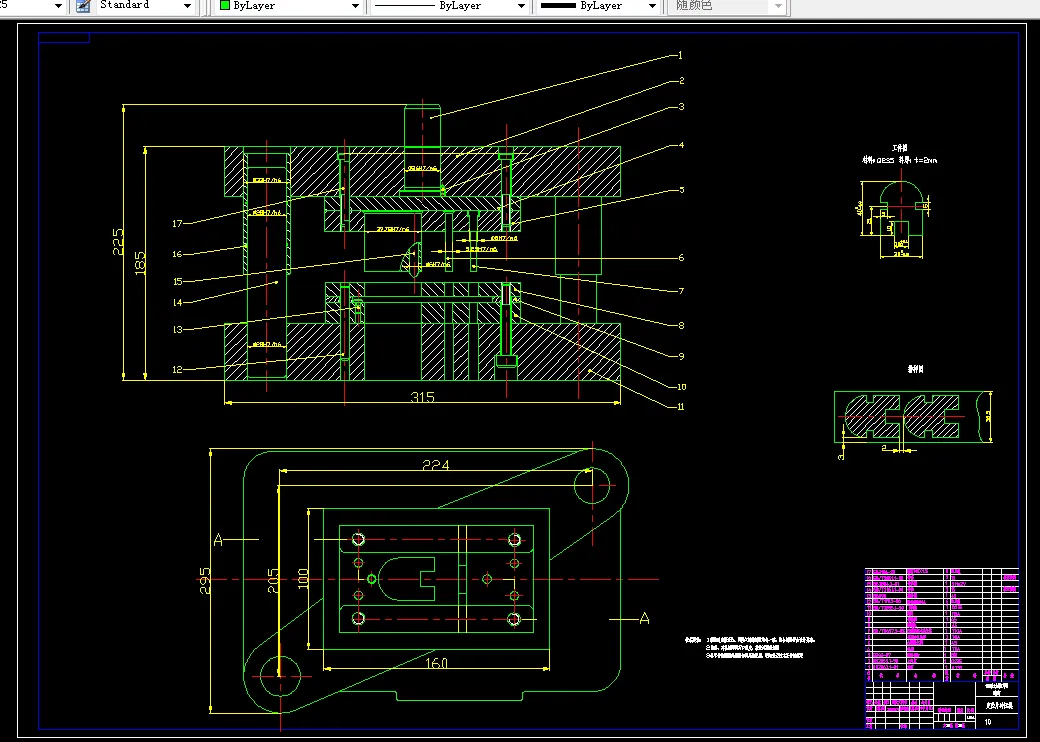Select the 185 height dimension text
1040x742 pixels.
(140, 263)
